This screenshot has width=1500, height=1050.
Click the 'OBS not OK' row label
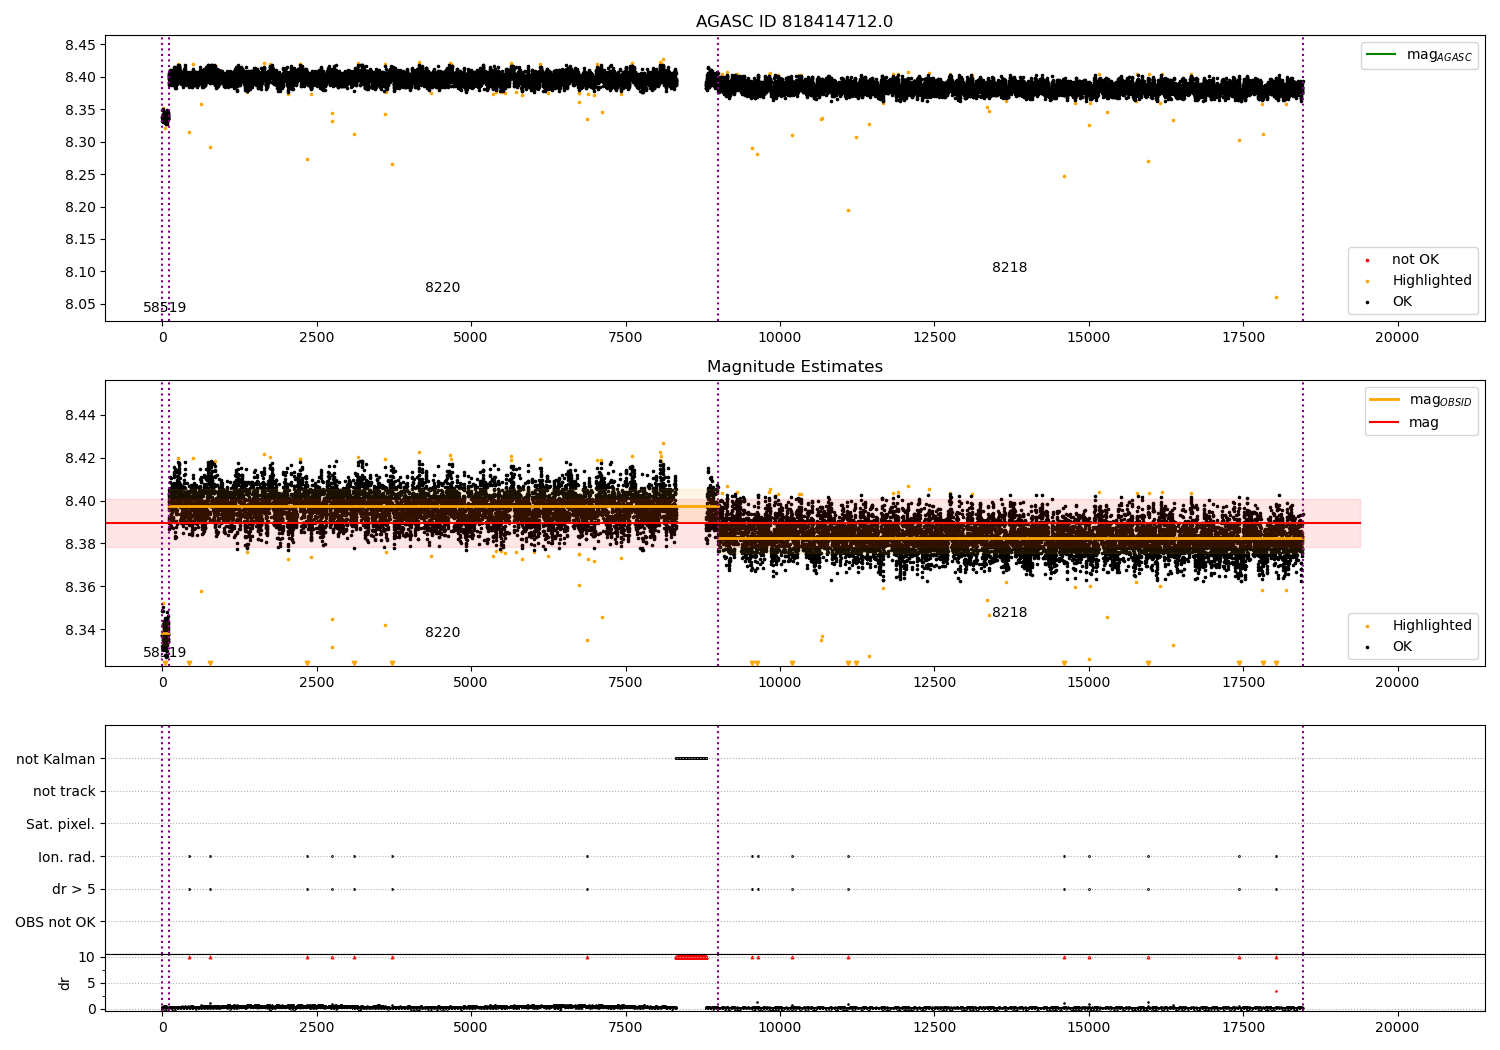click(x=55, y=923)
